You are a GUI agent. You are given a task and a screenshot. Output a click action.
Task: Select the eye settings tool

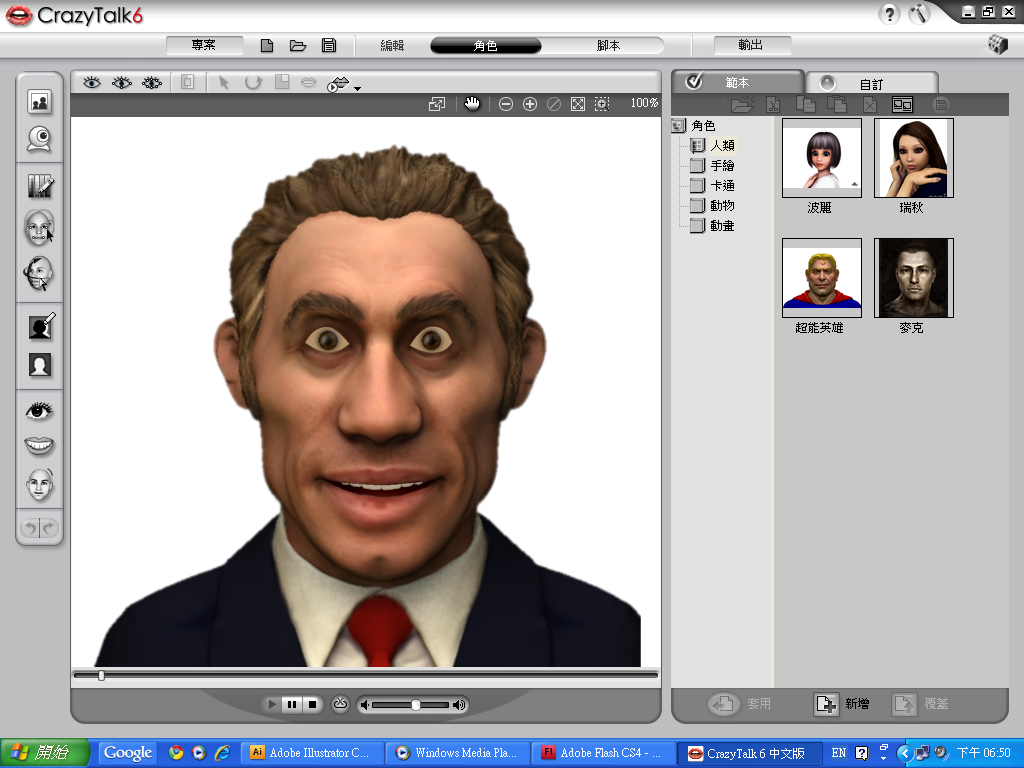[40, 411]
